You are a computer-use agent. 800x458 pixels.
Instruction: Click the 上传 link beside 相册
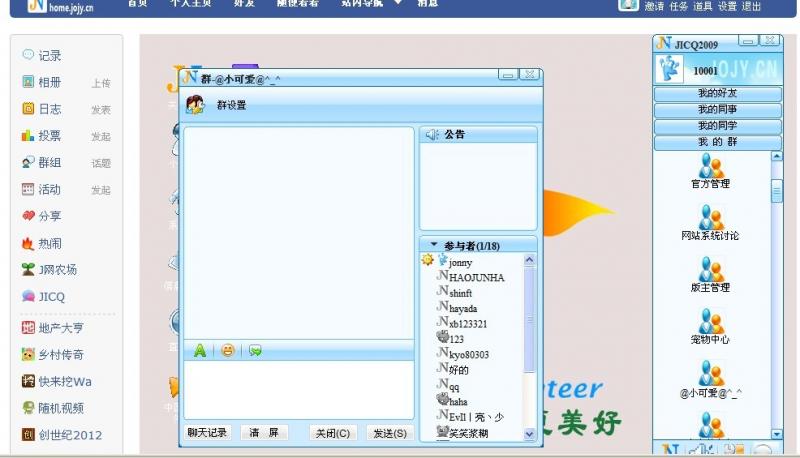pos(101,83)
